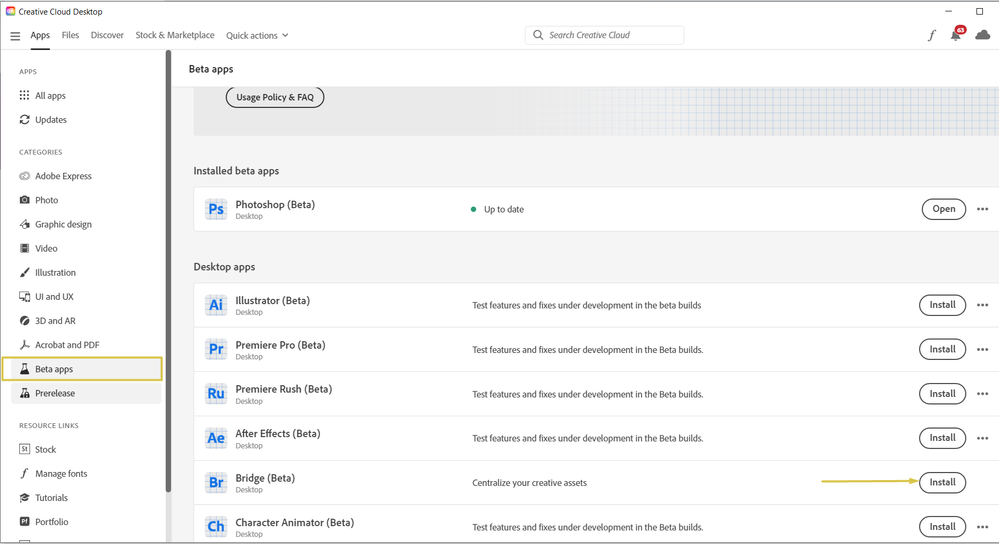999x544 pixels.
Task: Open more options for After Effects (Beta)
Action: [982, 438]
